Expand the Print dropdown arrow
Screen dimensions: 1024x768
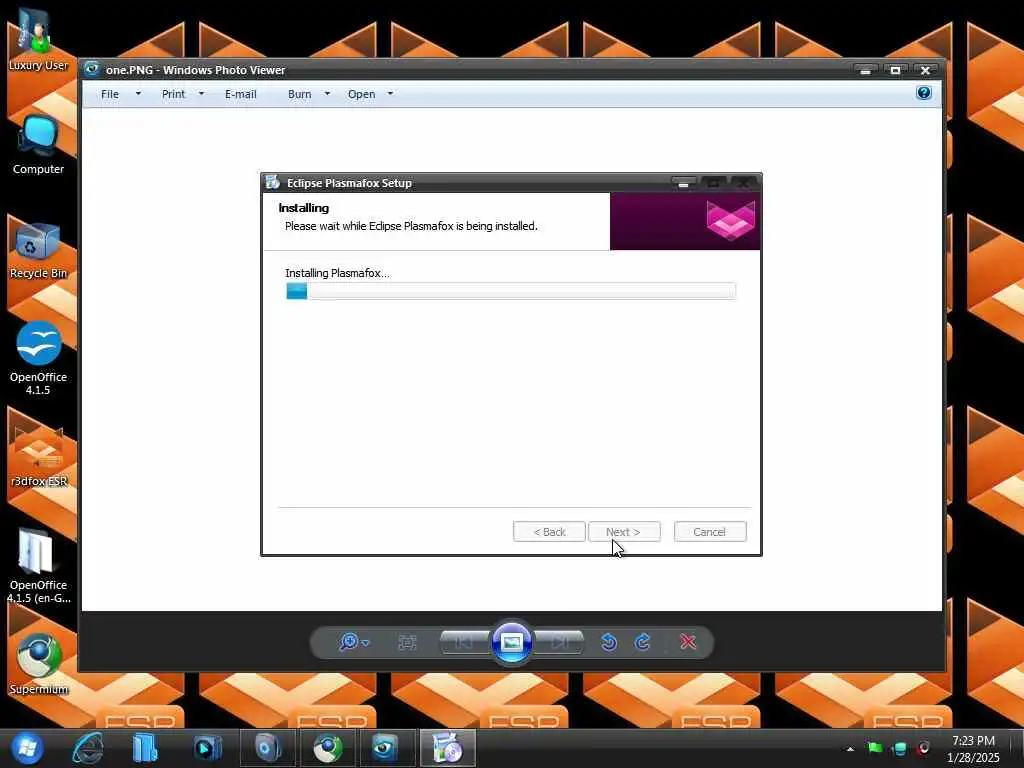pyautogui.click(x=201, y=94)
